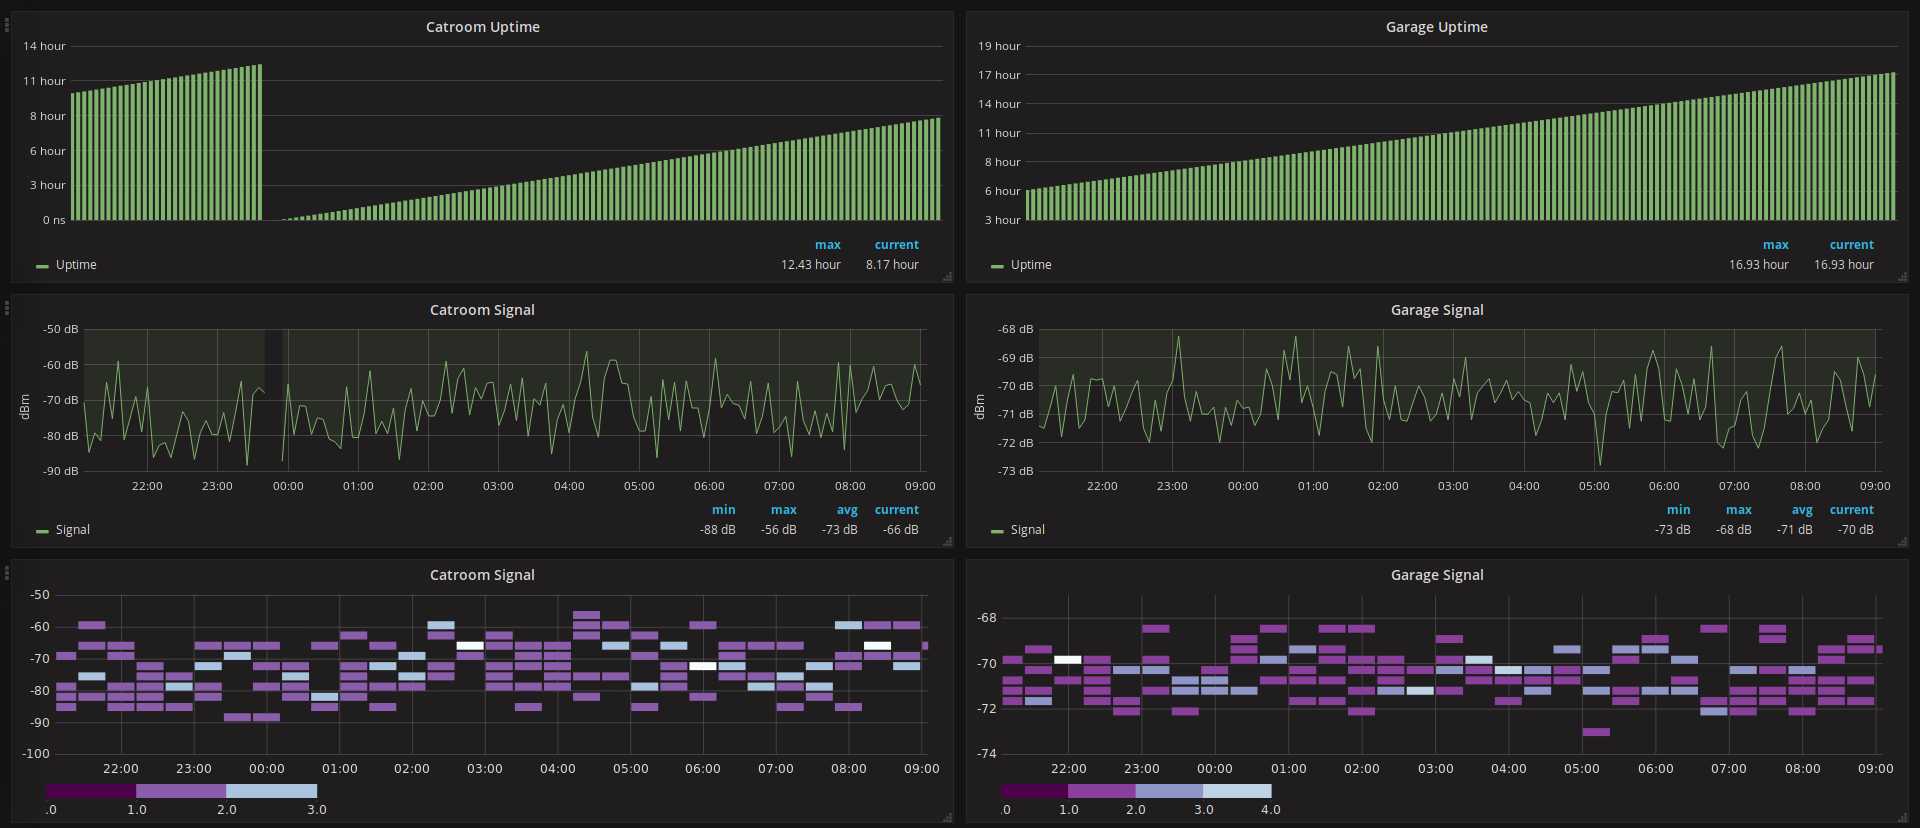
Task: Click the 14 hour axis label in Catroom Uptime
Action: tap(44, 46)
